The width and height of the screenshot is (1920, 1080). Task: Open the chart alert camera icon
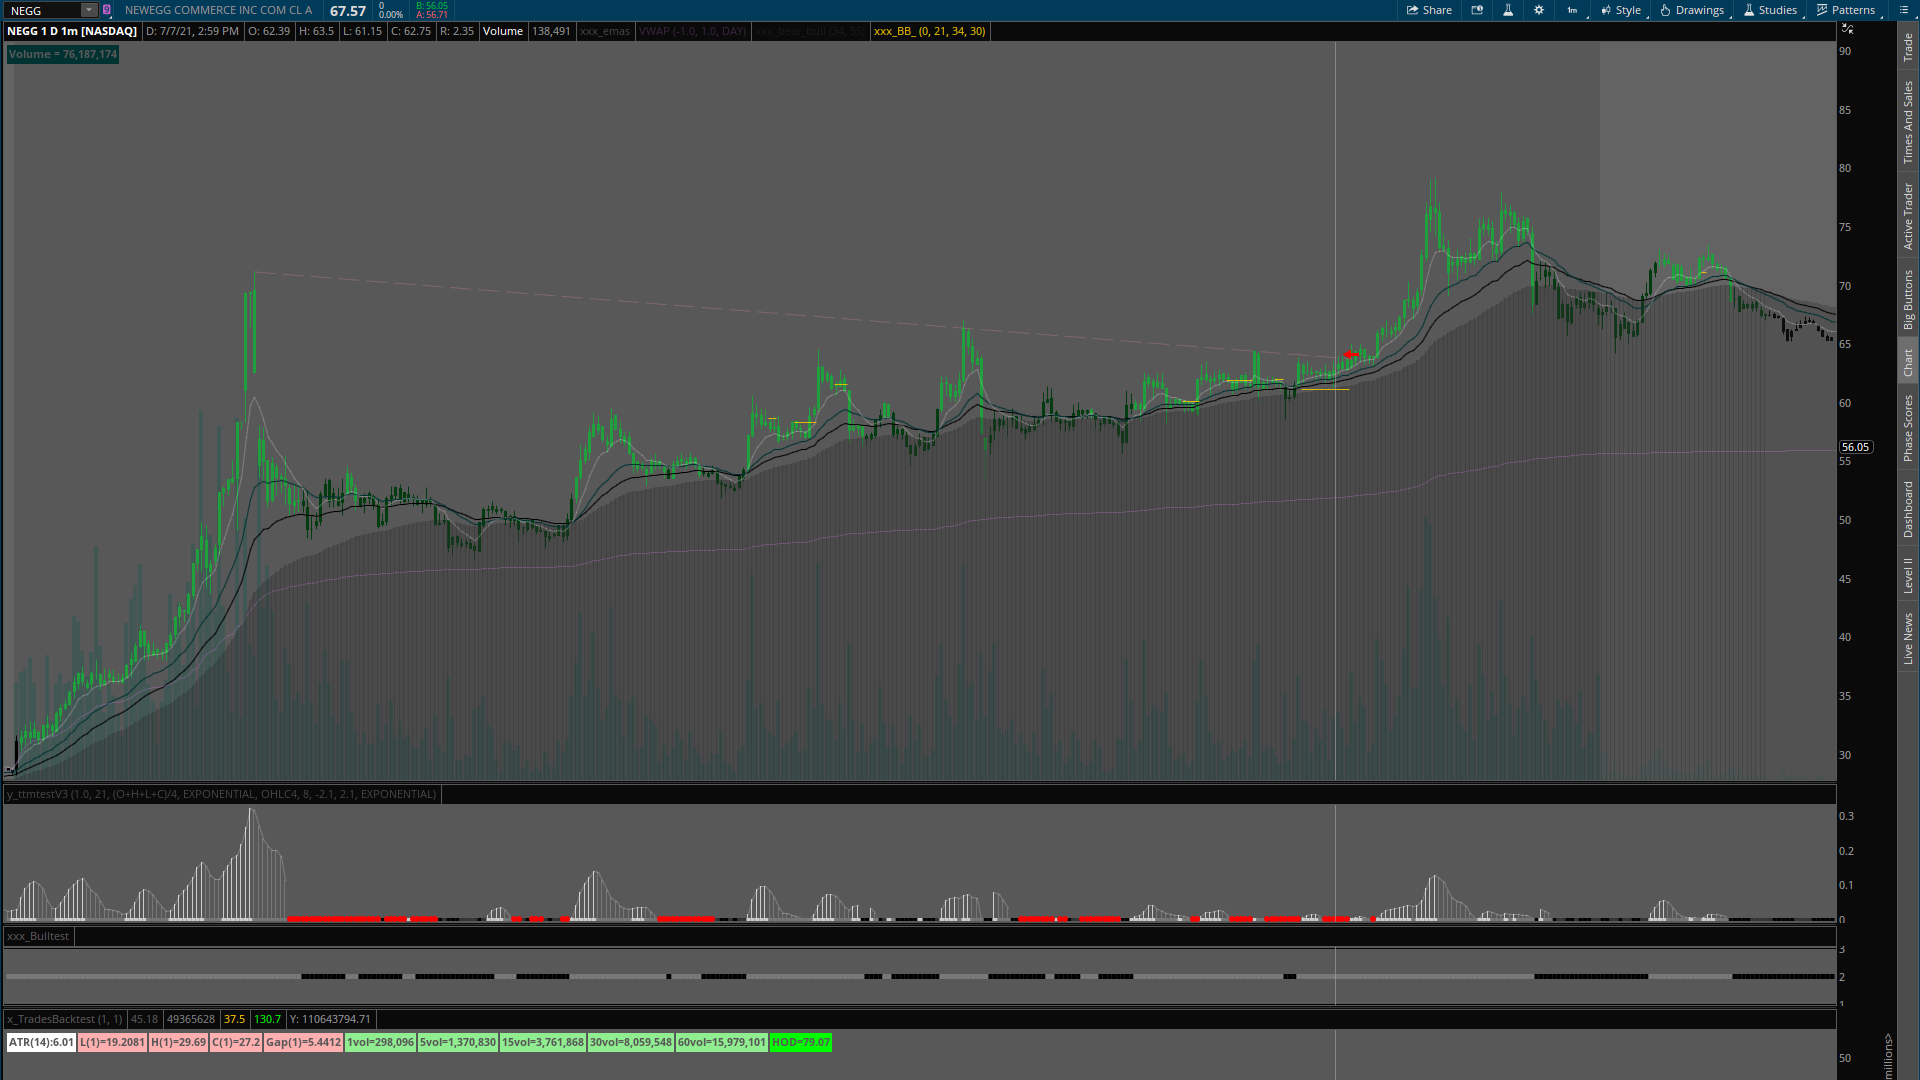1477,10
